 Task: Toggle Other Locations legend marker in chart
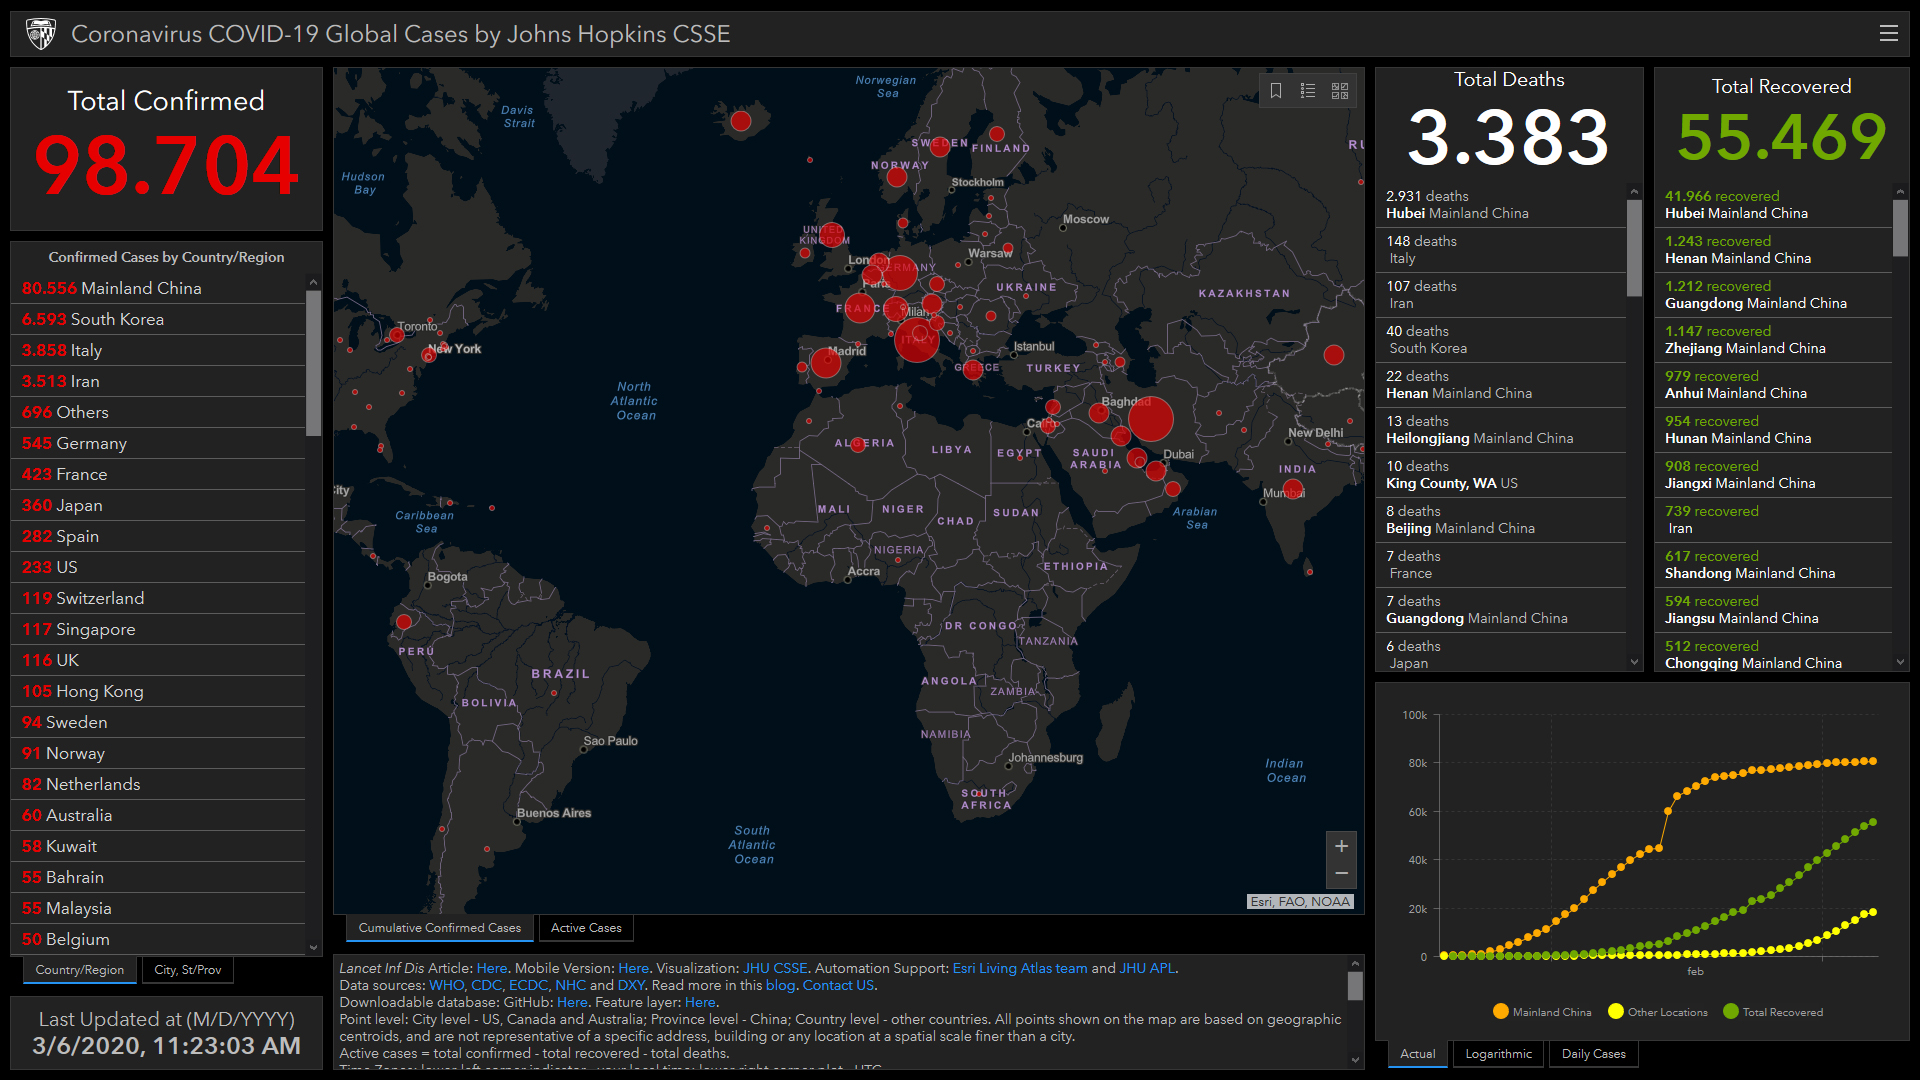1615,1011
